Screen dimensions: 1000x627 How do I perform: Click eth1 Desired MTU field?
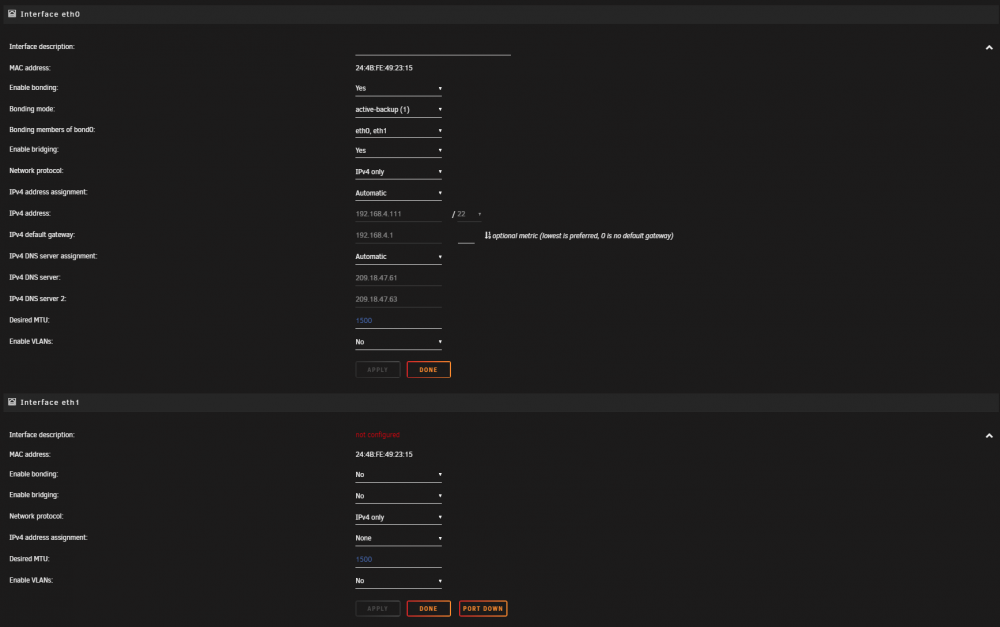399,559
